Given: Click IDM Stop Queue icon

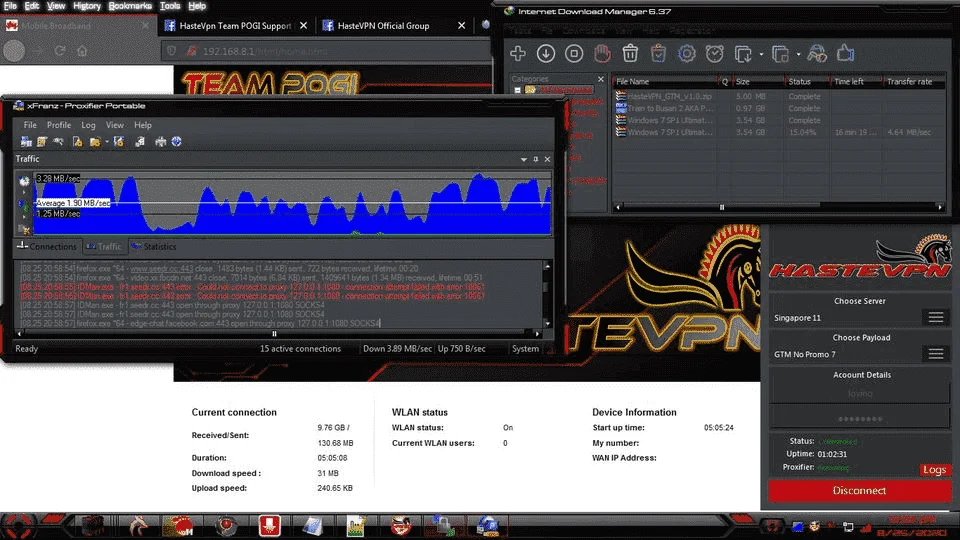Looking at the screenshot, I should click(780, 54).
